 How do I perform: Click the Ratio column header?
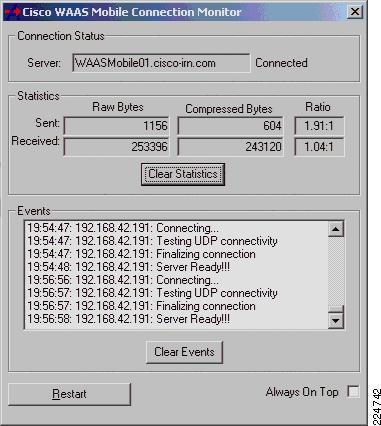point(318,107)
